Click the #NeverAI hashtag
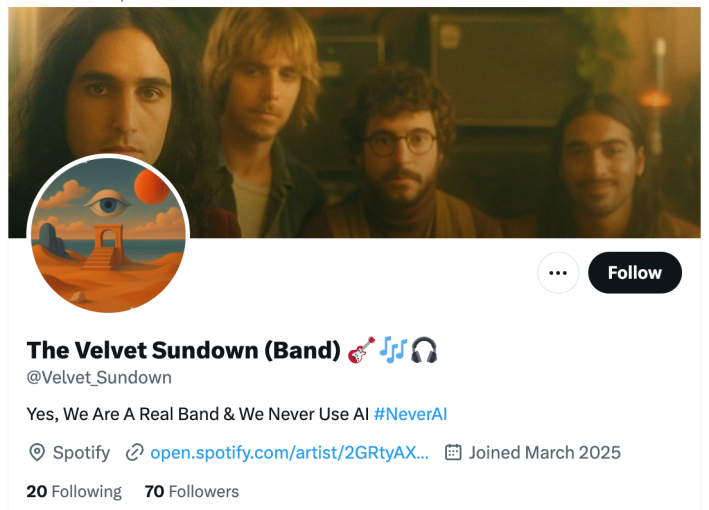Image resolution: width=709 pixels, height=510 pixels. point(411,414)
